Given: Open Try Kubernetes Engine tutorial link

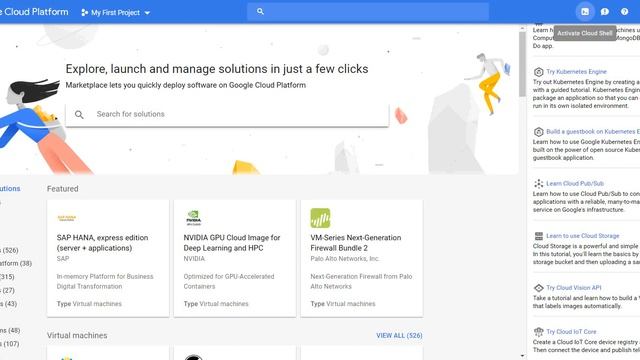Looking at the screenshot, I should [576, 72].
